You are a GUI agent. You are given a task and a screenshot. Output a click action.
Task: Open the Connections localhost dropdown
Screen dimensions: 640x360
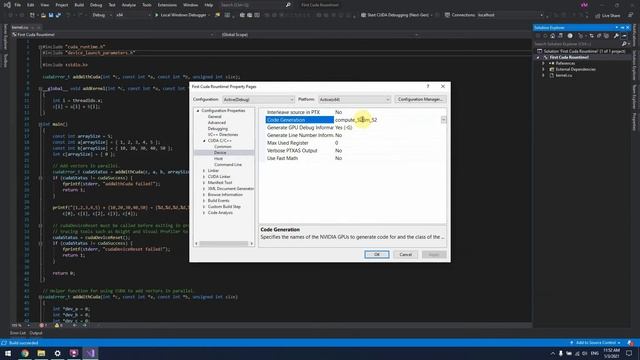510,15
